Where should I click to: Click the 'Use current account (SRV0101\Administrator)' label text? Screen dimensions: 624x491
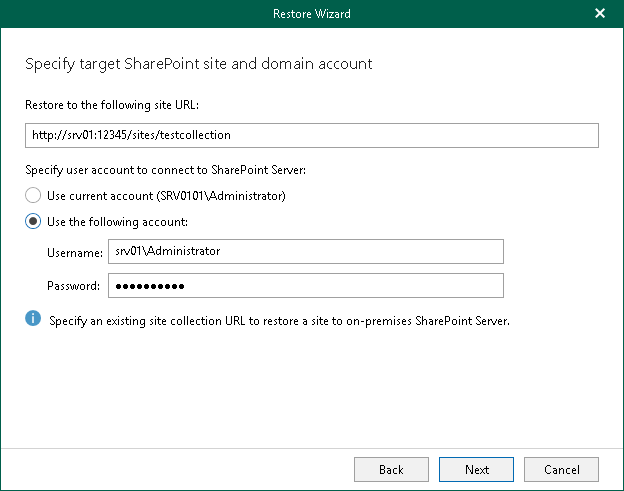[166, 196]
